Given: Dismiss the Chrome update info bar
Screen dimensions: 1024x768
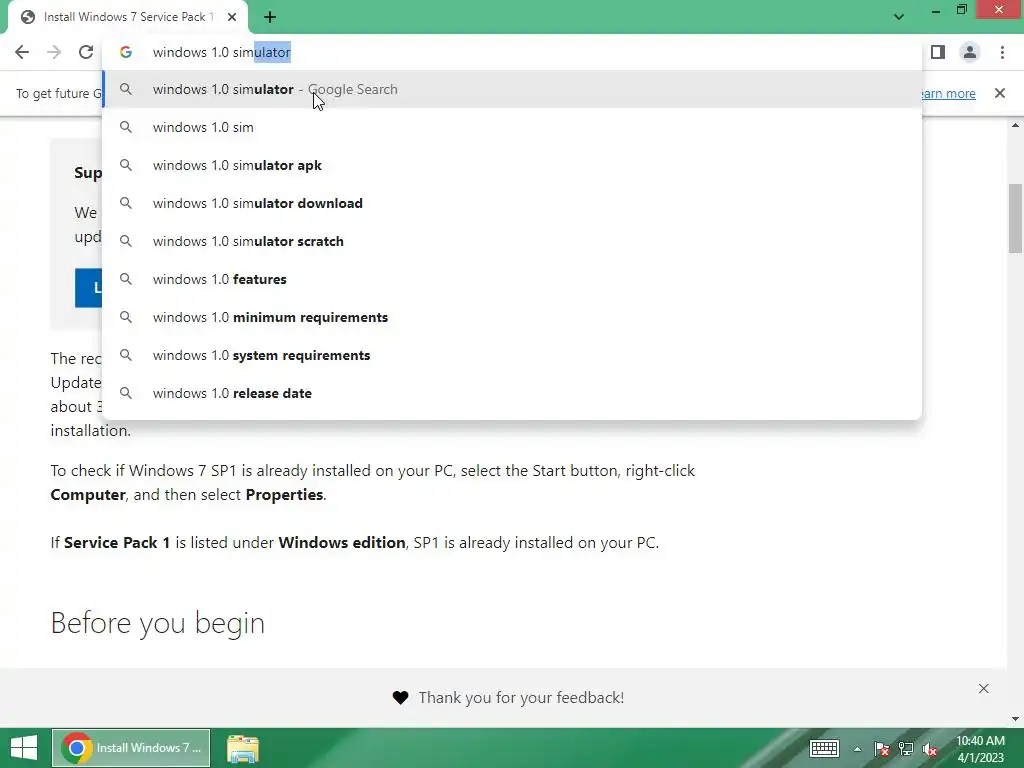Looking at the screenshot, I should (x=999, y=93).
